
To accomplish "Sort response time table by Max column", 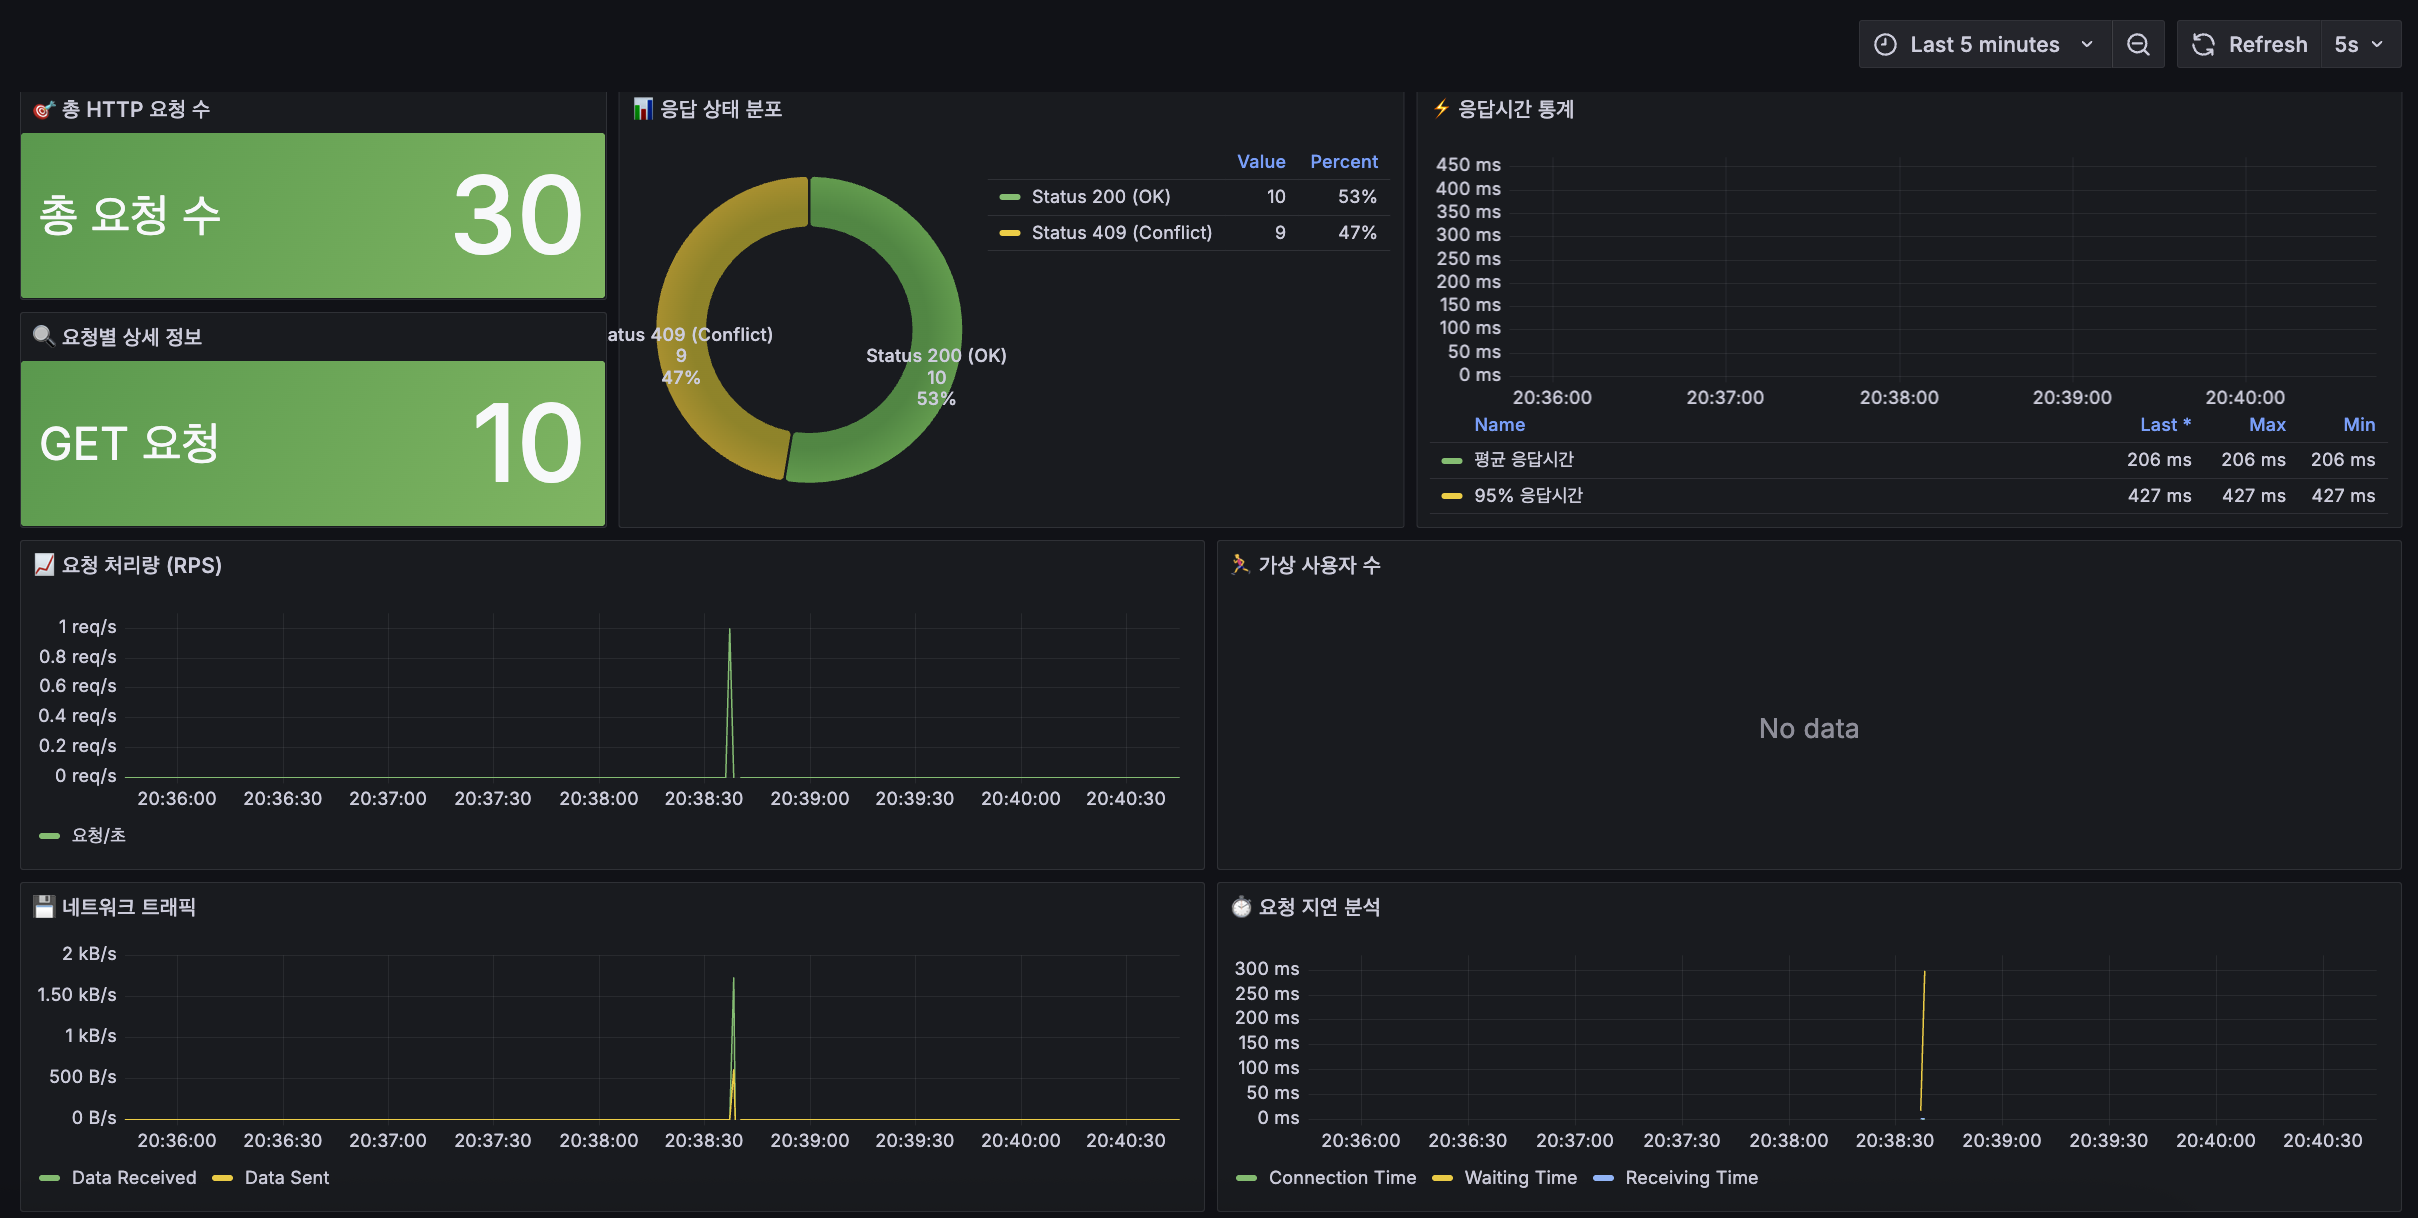I will coord(2266,425).
